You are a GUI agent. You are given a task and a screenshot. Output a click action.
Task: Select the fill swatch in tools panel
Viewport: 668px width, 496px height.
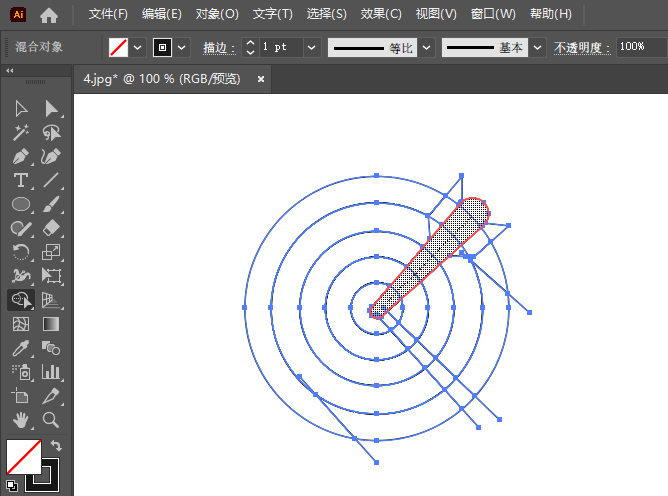coord(24,456)
